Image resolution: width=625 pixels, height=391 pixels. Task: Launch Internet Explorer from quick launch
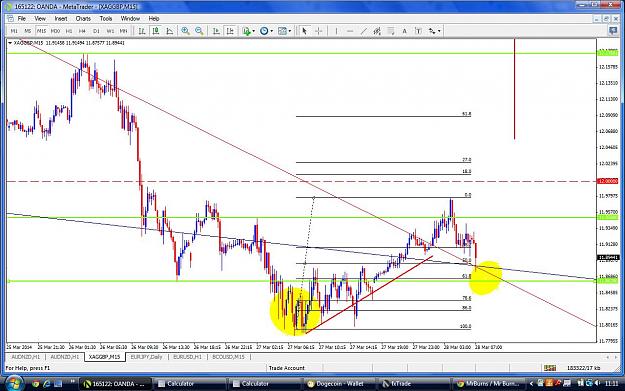pyautogui.click(x=47, y=384)
